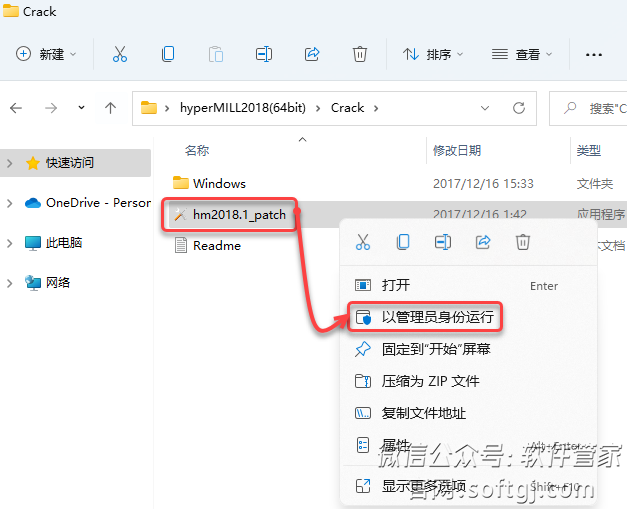Screen dimensions: 627x509
Task: Open the recent locations dropdown chevron
Action: point(82,108)
